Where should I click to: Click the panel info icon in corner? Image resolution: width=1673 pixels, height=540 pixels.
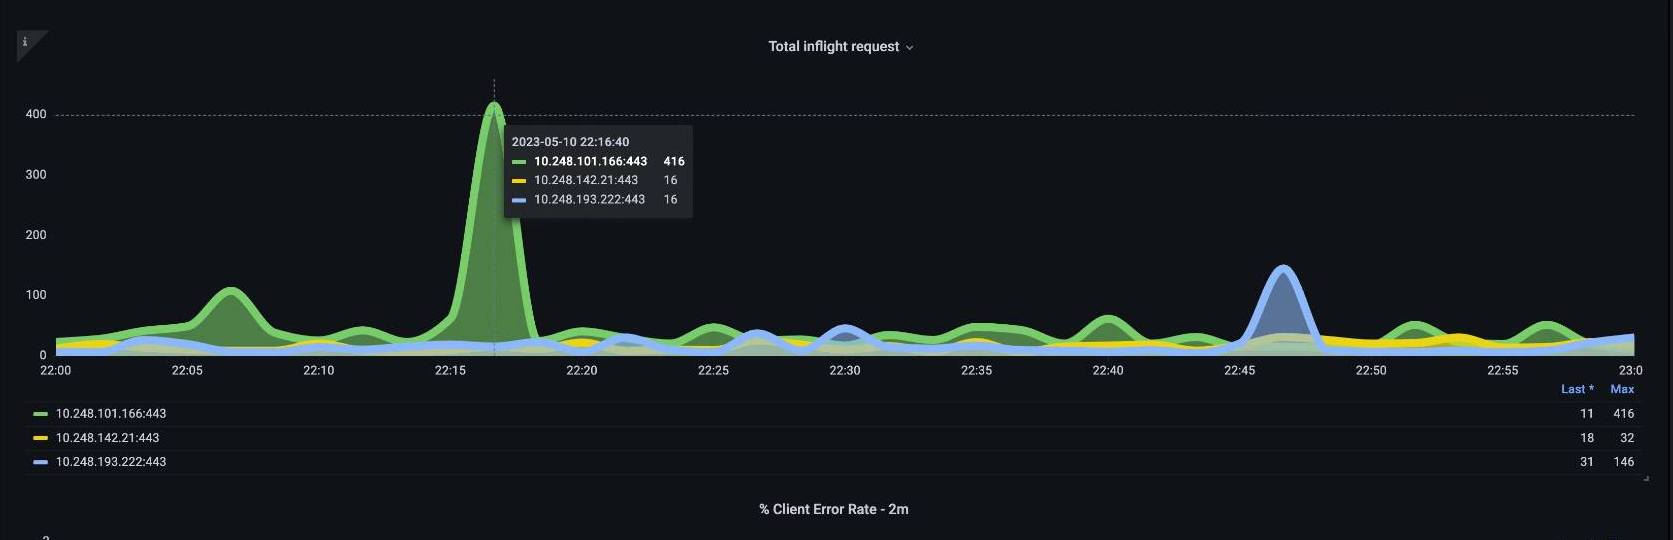(26, 42)
